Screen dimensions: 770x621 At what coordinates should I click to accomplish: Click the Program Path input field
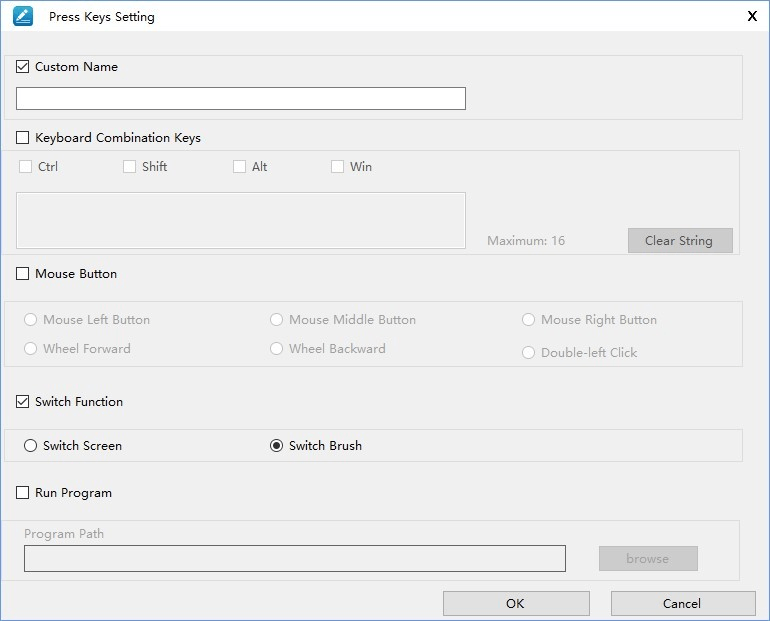tap(294, 558)
